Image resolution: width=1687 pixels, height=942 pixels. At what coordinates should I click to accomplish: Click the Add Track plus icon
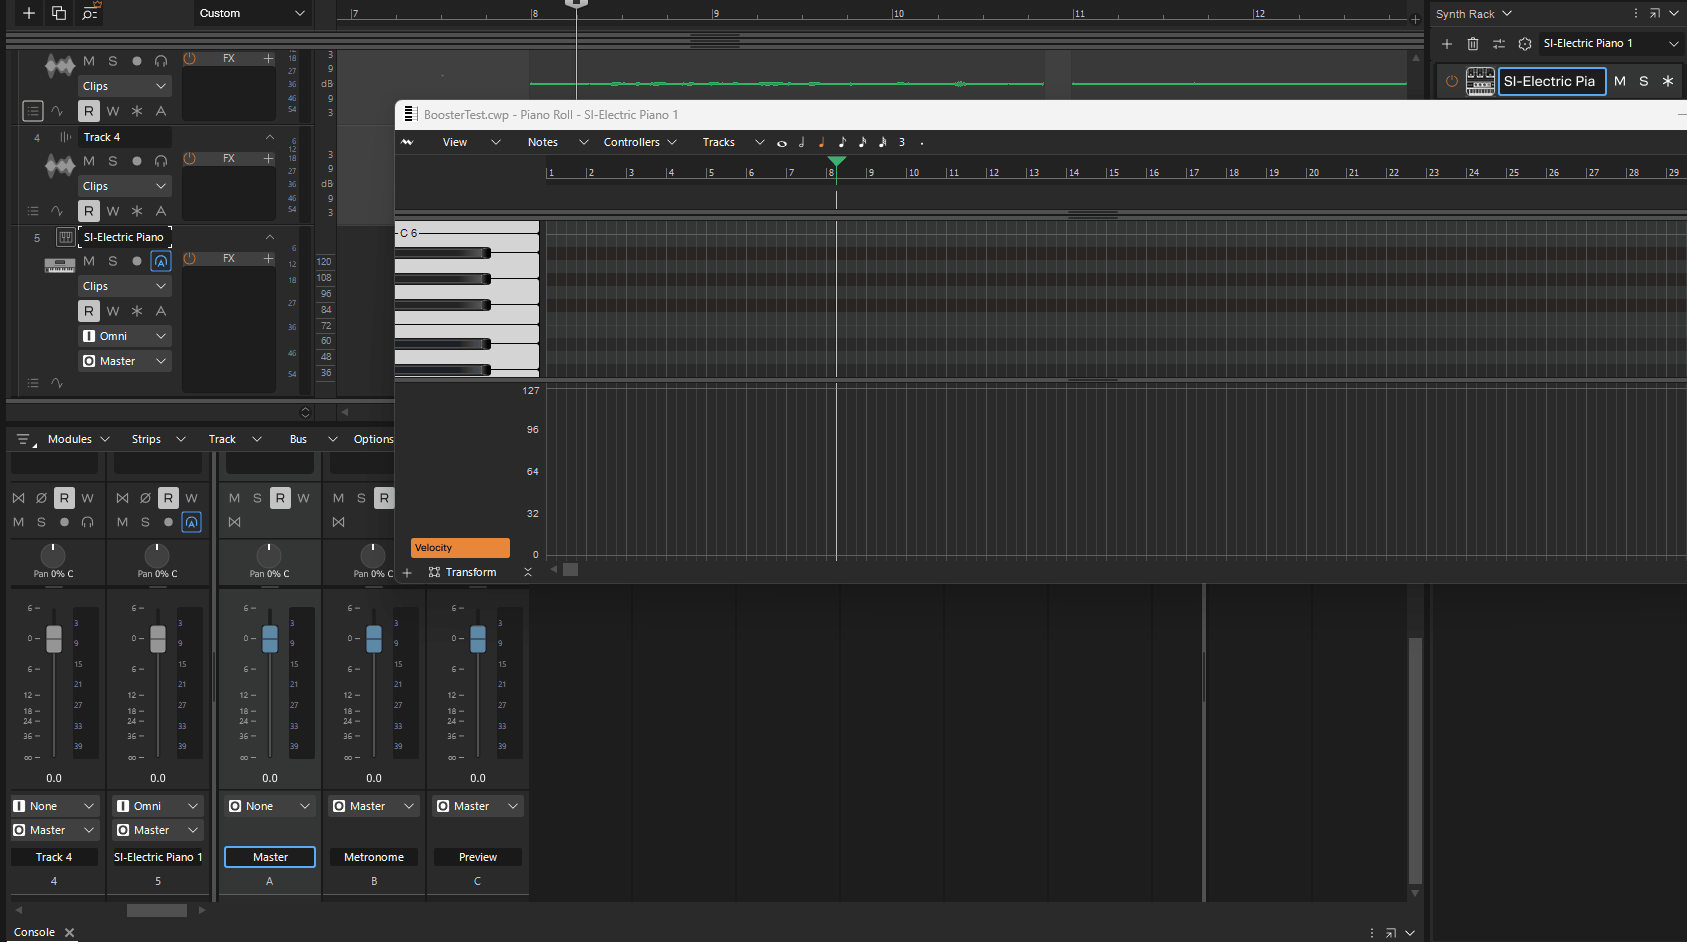29,13
